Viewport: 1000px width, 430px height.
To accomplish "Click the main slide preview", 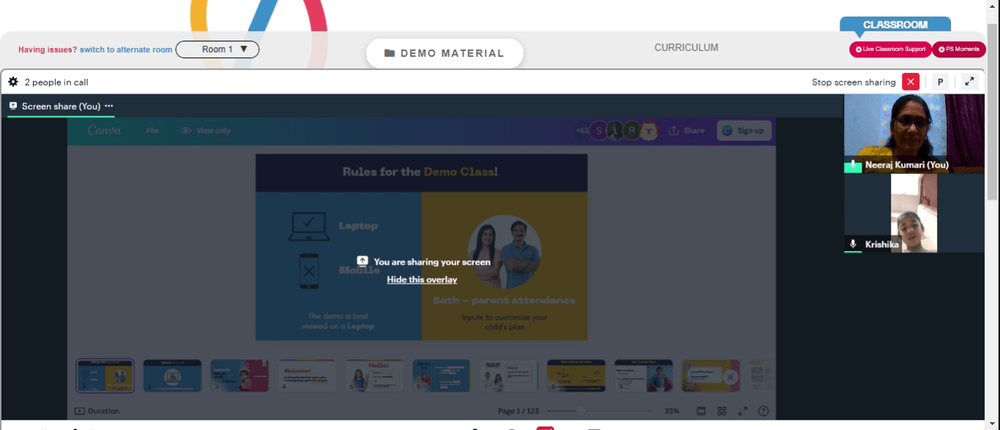I will [x=421, y=247].
